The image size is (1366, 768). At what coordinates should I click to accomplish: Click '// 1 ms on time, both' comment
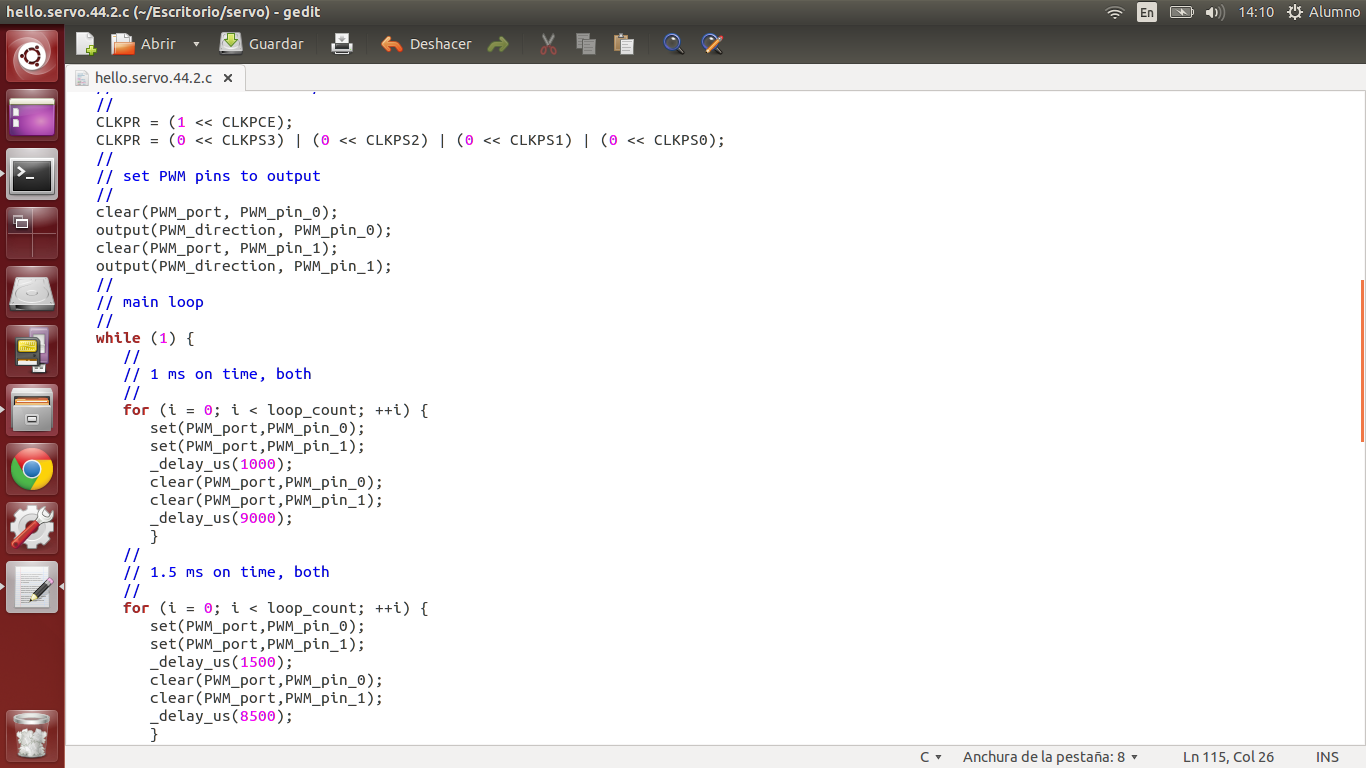[x=217, y=374]
